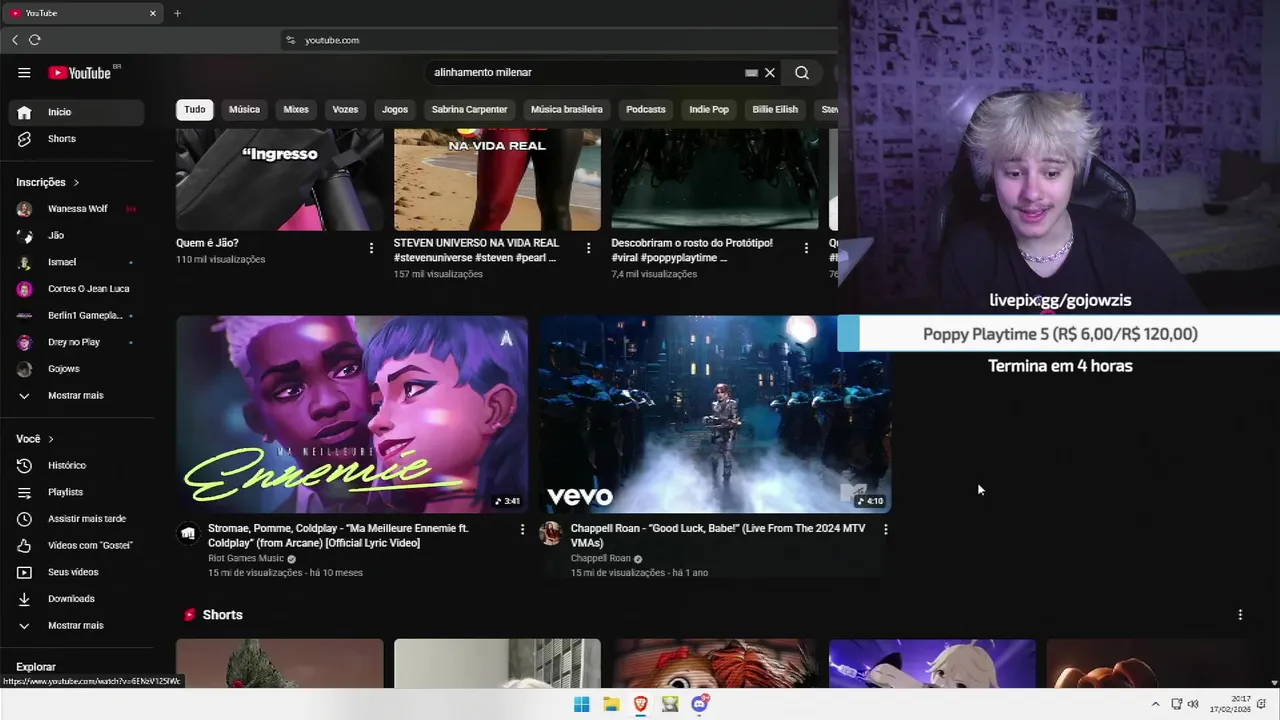The height and width of the screenshot is (720, 1280).
Task: Open Discord from the taskbar
Action: coord(700,704)
